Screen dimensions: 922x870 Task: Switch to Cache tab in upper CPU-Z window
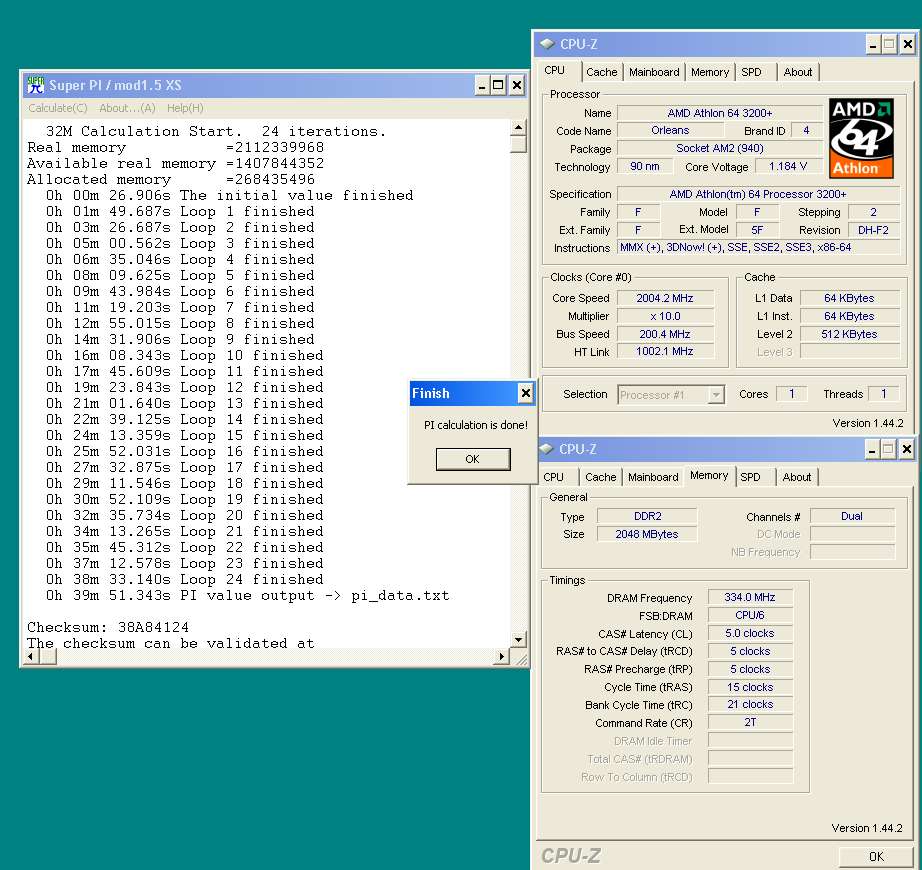pos(602,72)
